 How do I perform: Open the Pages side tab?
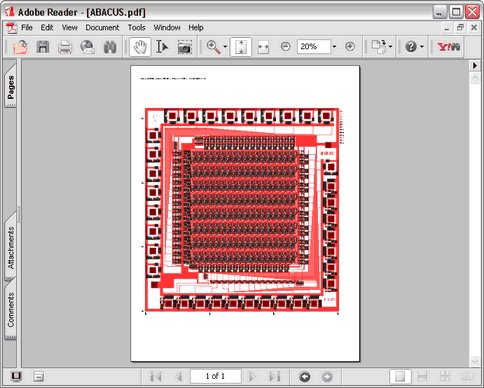[11, 86]
